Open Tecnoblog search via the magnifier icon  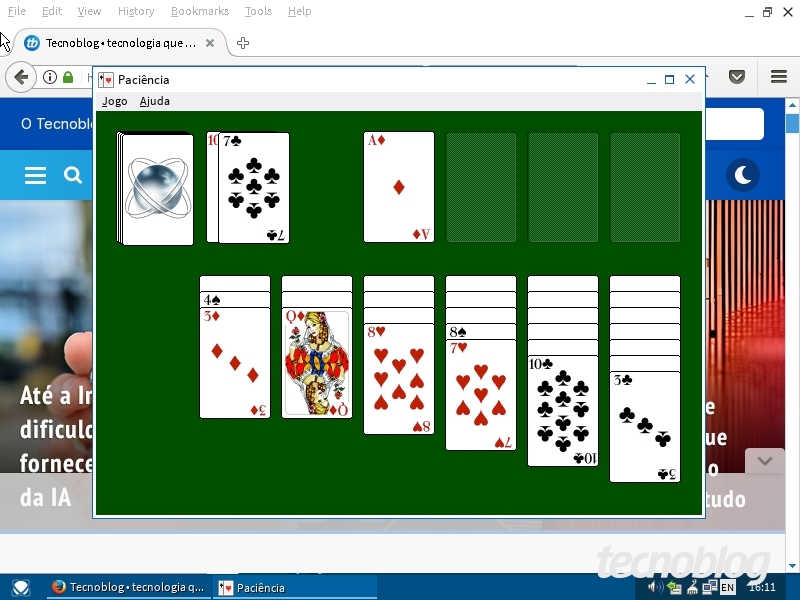tap(73, 175)
